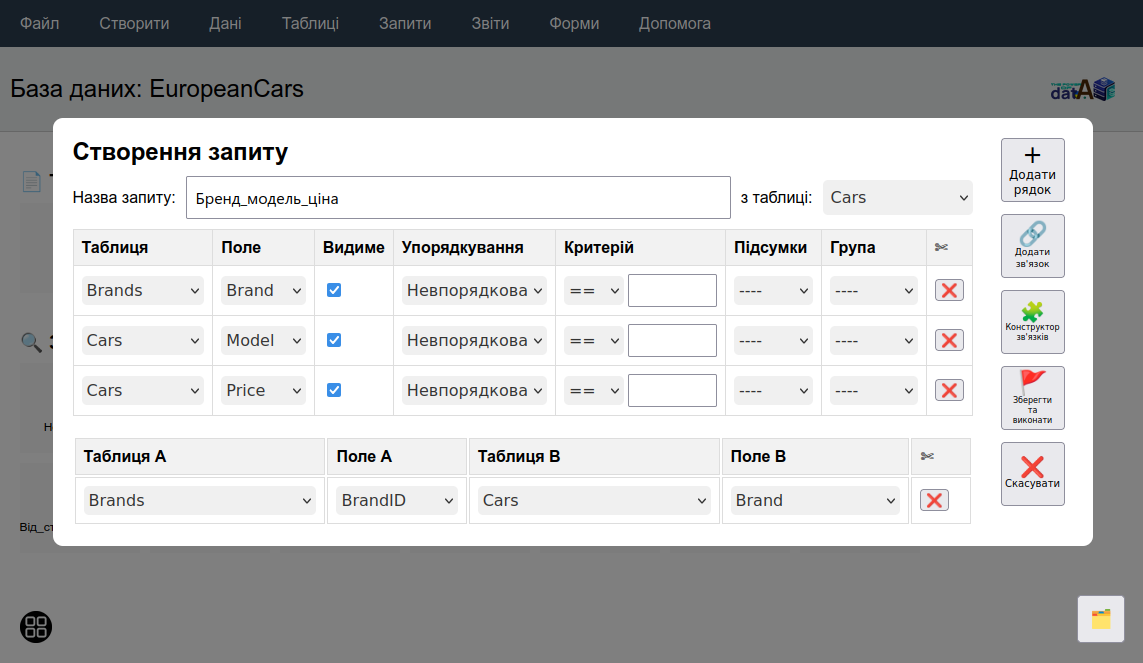Open the 'з таблиці' Cars dropdown
1143x663 pixels.
tap(897, 198)
